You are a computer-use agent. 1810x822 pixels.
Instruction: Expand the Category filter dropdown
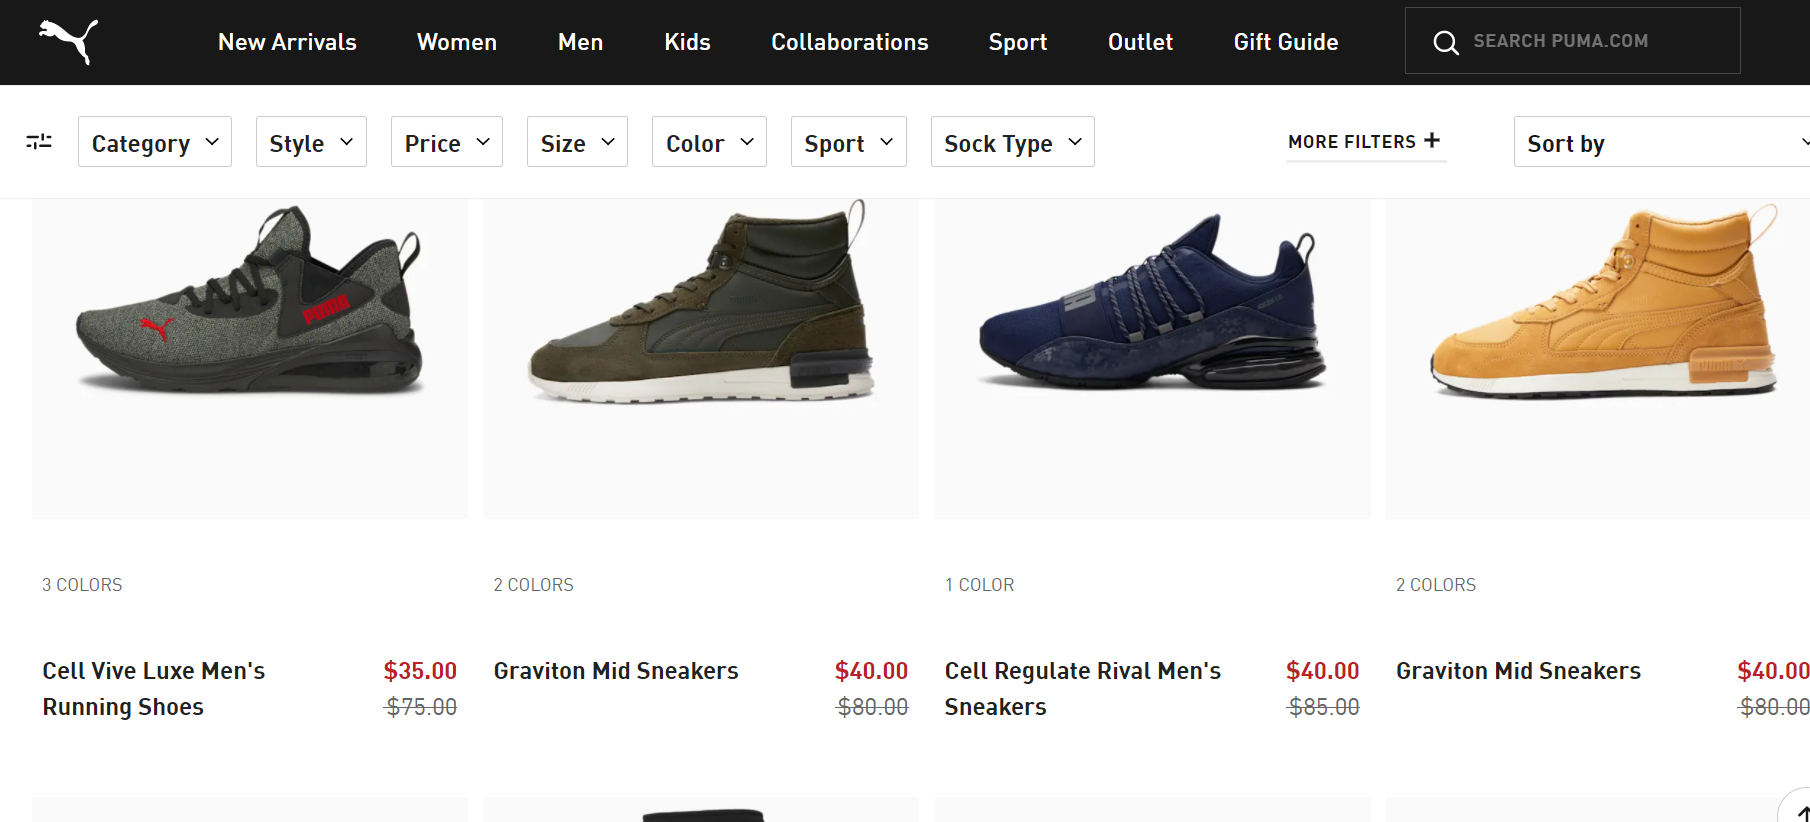[x=155, y=142]
